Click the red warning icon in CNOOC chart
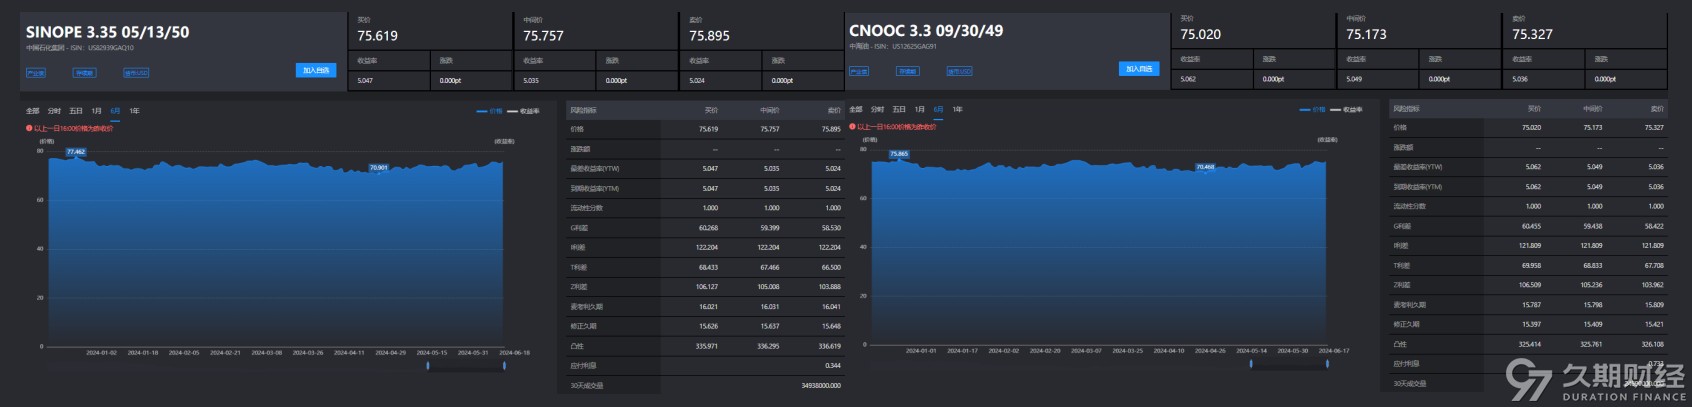Image resolution: width=1692 pixels, height=407 pixels. (x=852, y=127)
